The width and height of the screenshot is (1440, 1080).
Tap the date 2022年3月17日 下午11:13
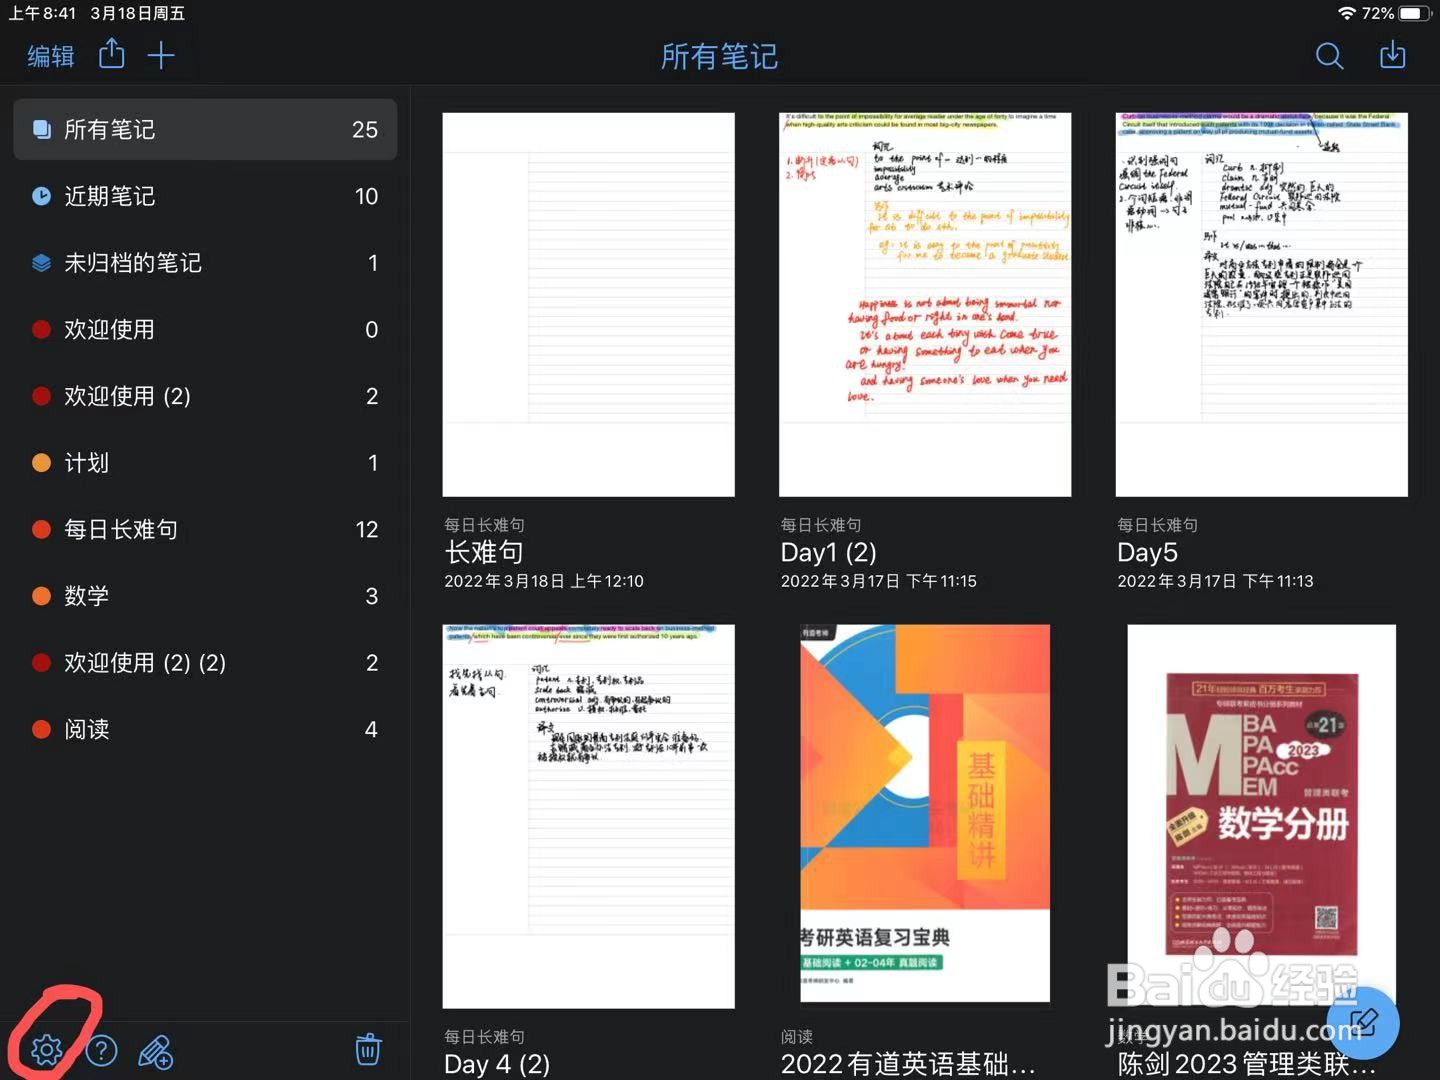tap(1216, 581)
